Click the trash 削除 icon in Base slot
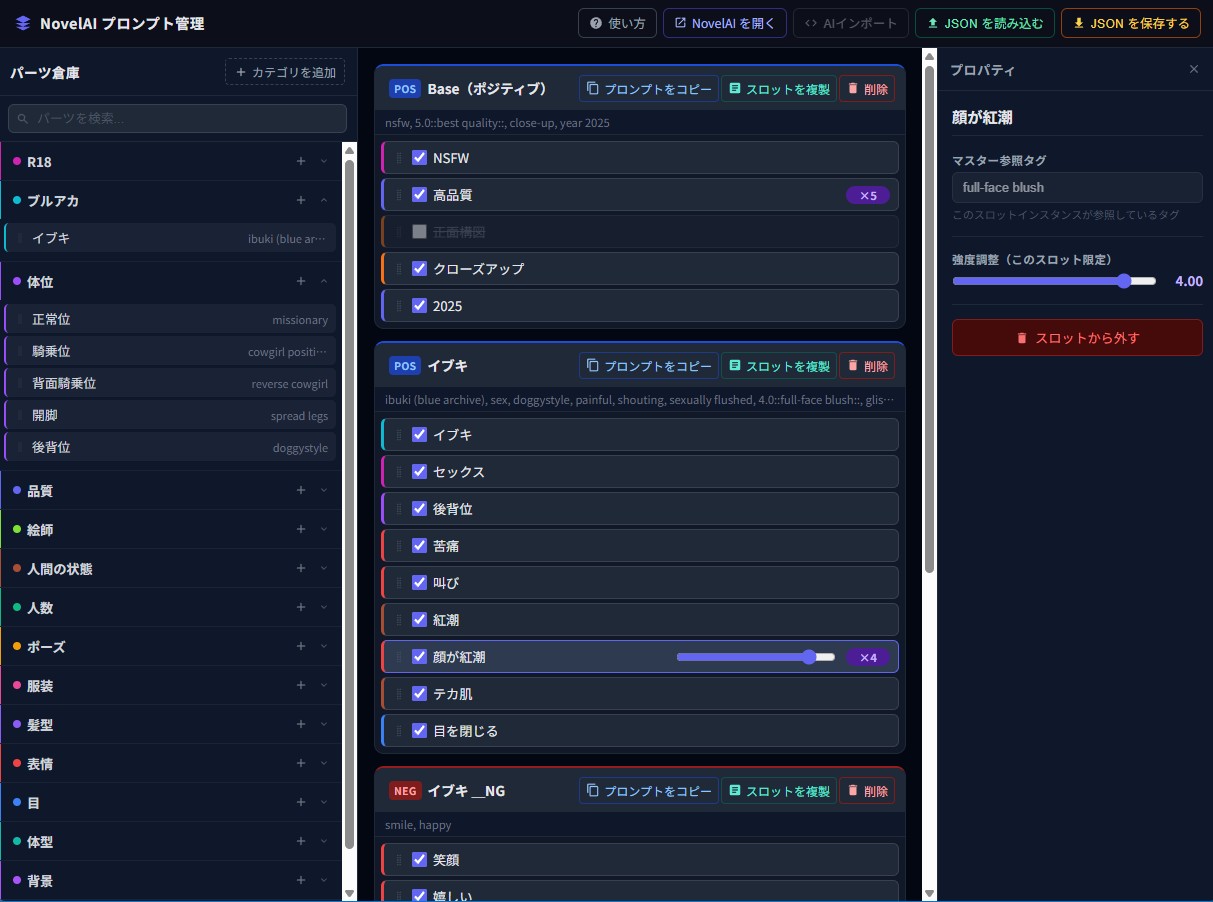1213x902 pixels. coord(853,89)
